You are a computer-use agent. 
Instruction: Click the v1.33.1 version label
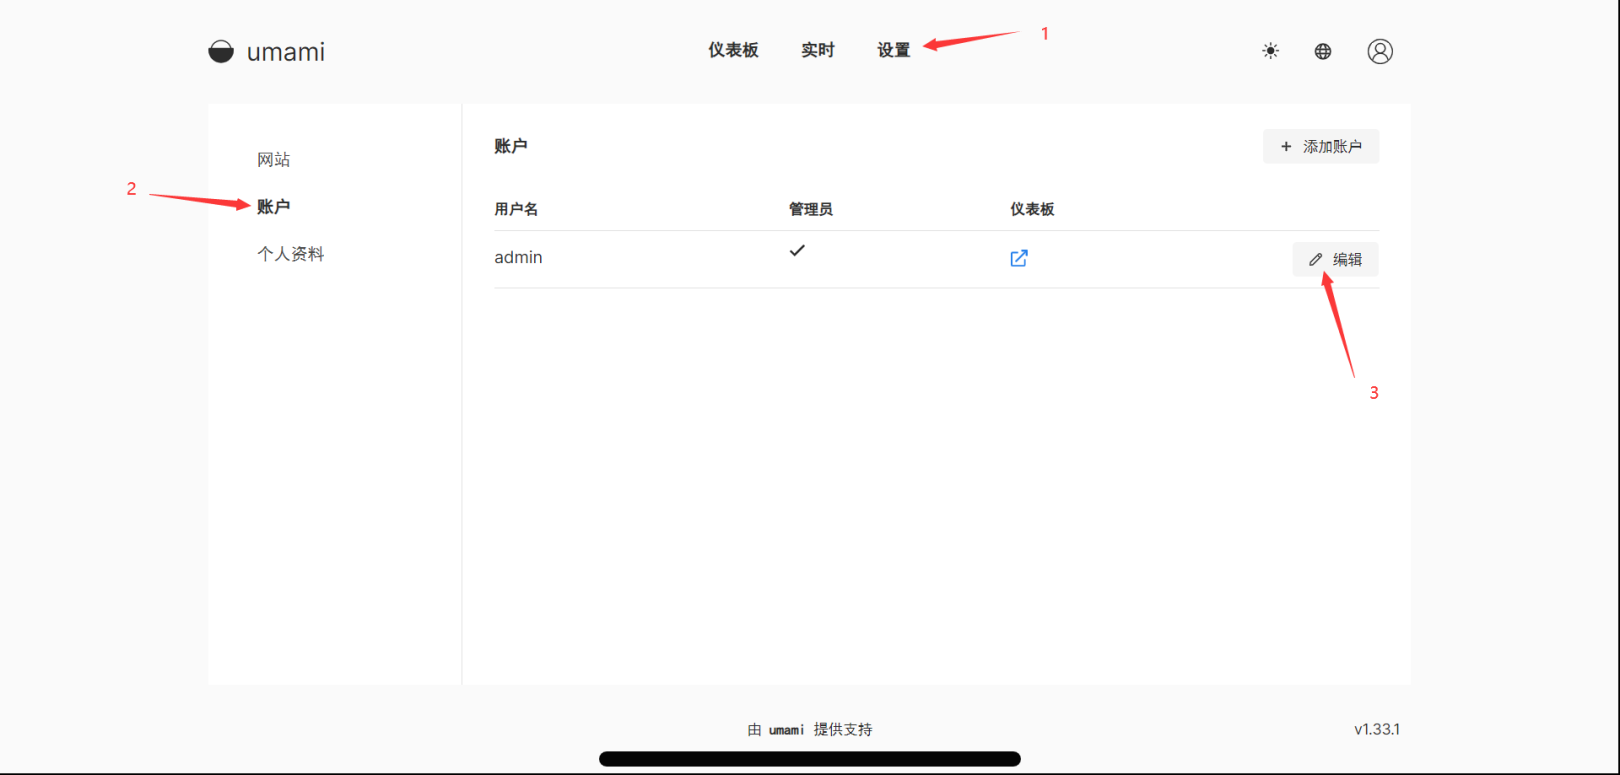coord(1377,729)
